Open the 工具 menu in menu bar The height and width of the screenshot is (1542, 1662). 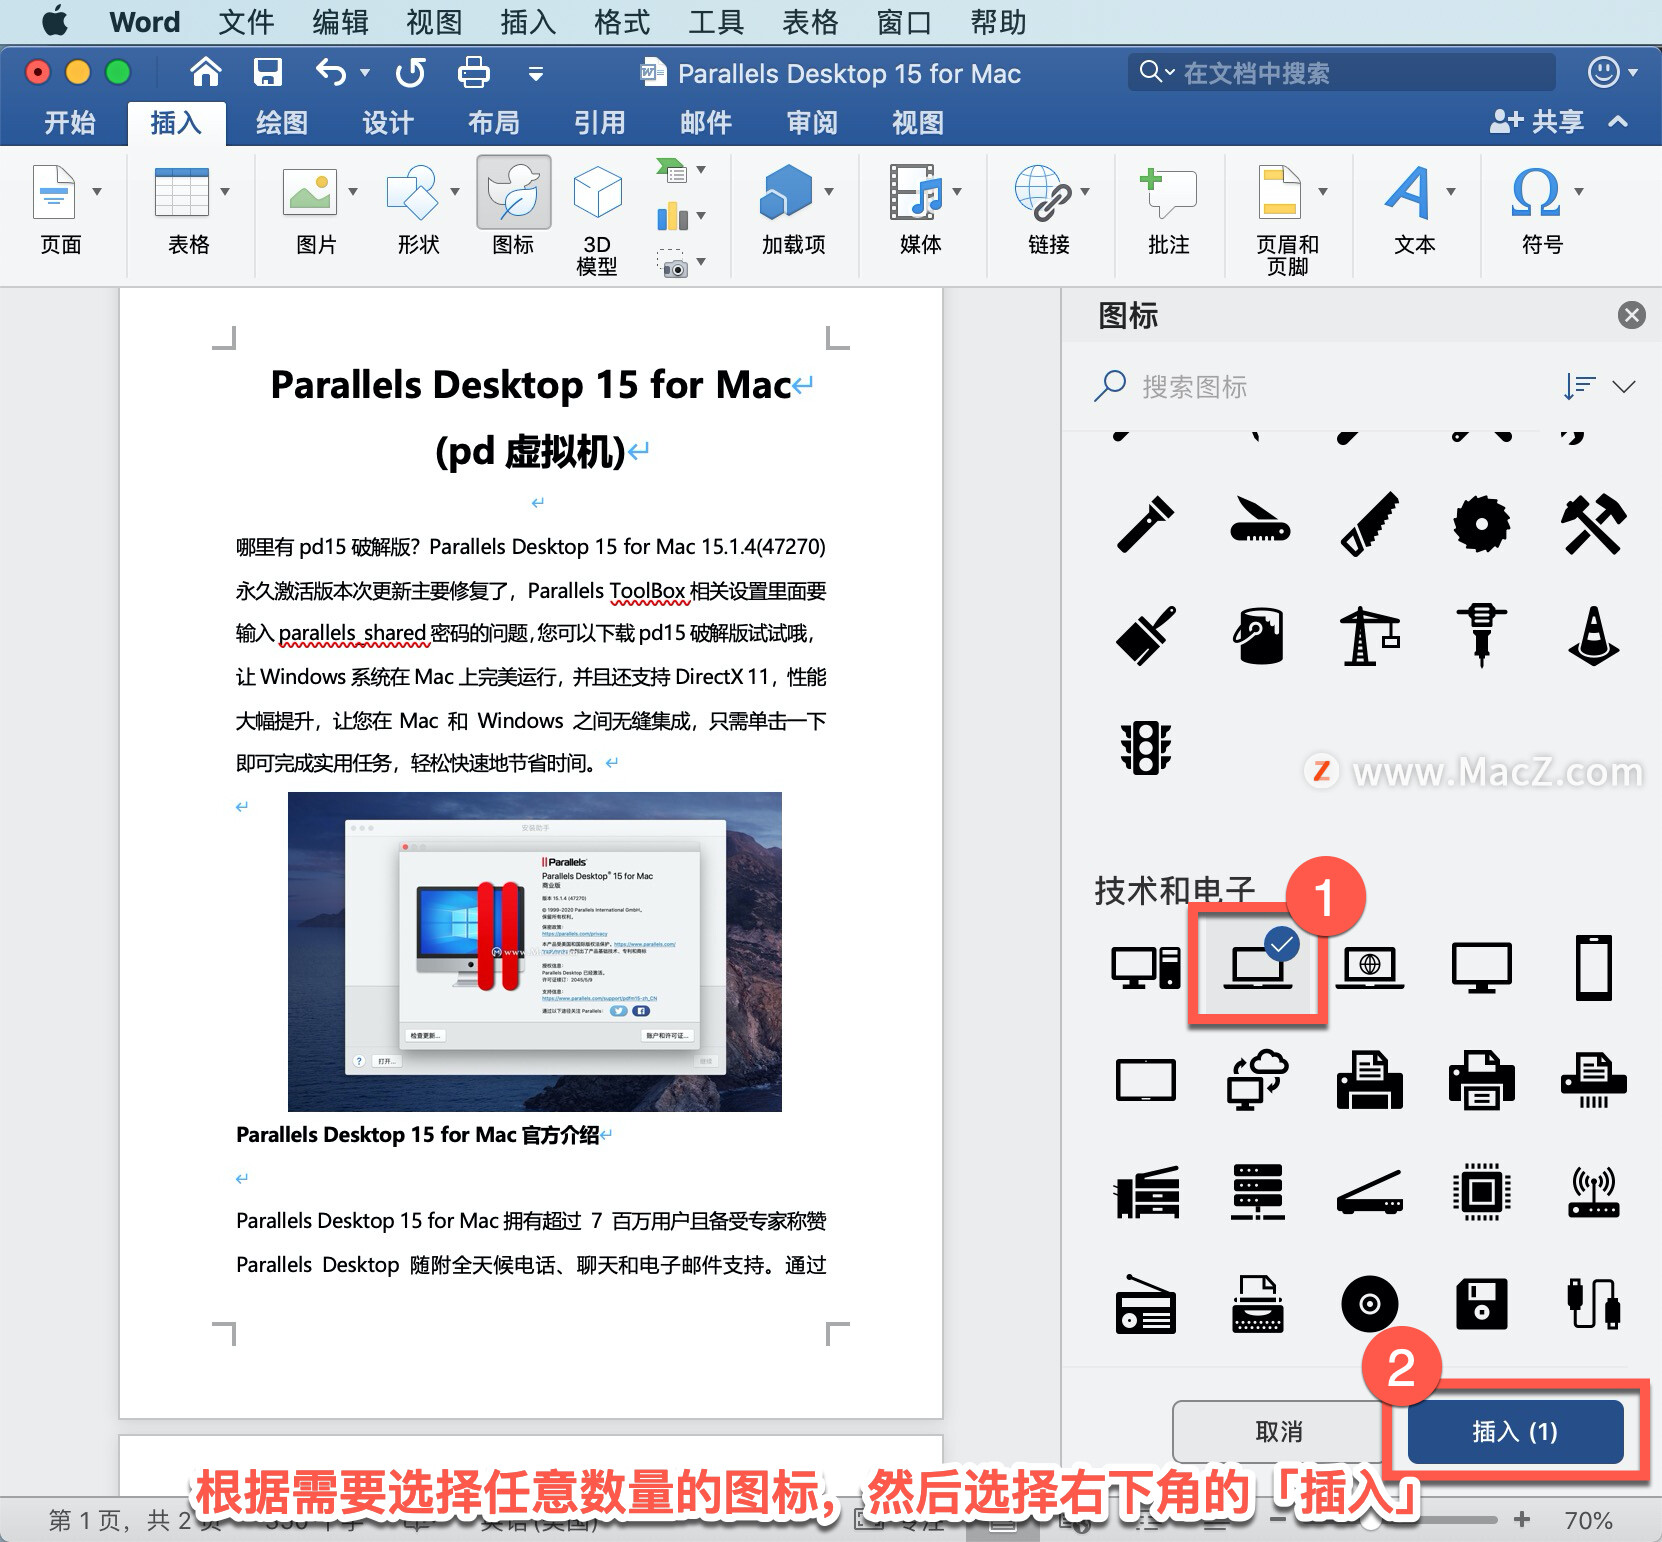[716, 22]
